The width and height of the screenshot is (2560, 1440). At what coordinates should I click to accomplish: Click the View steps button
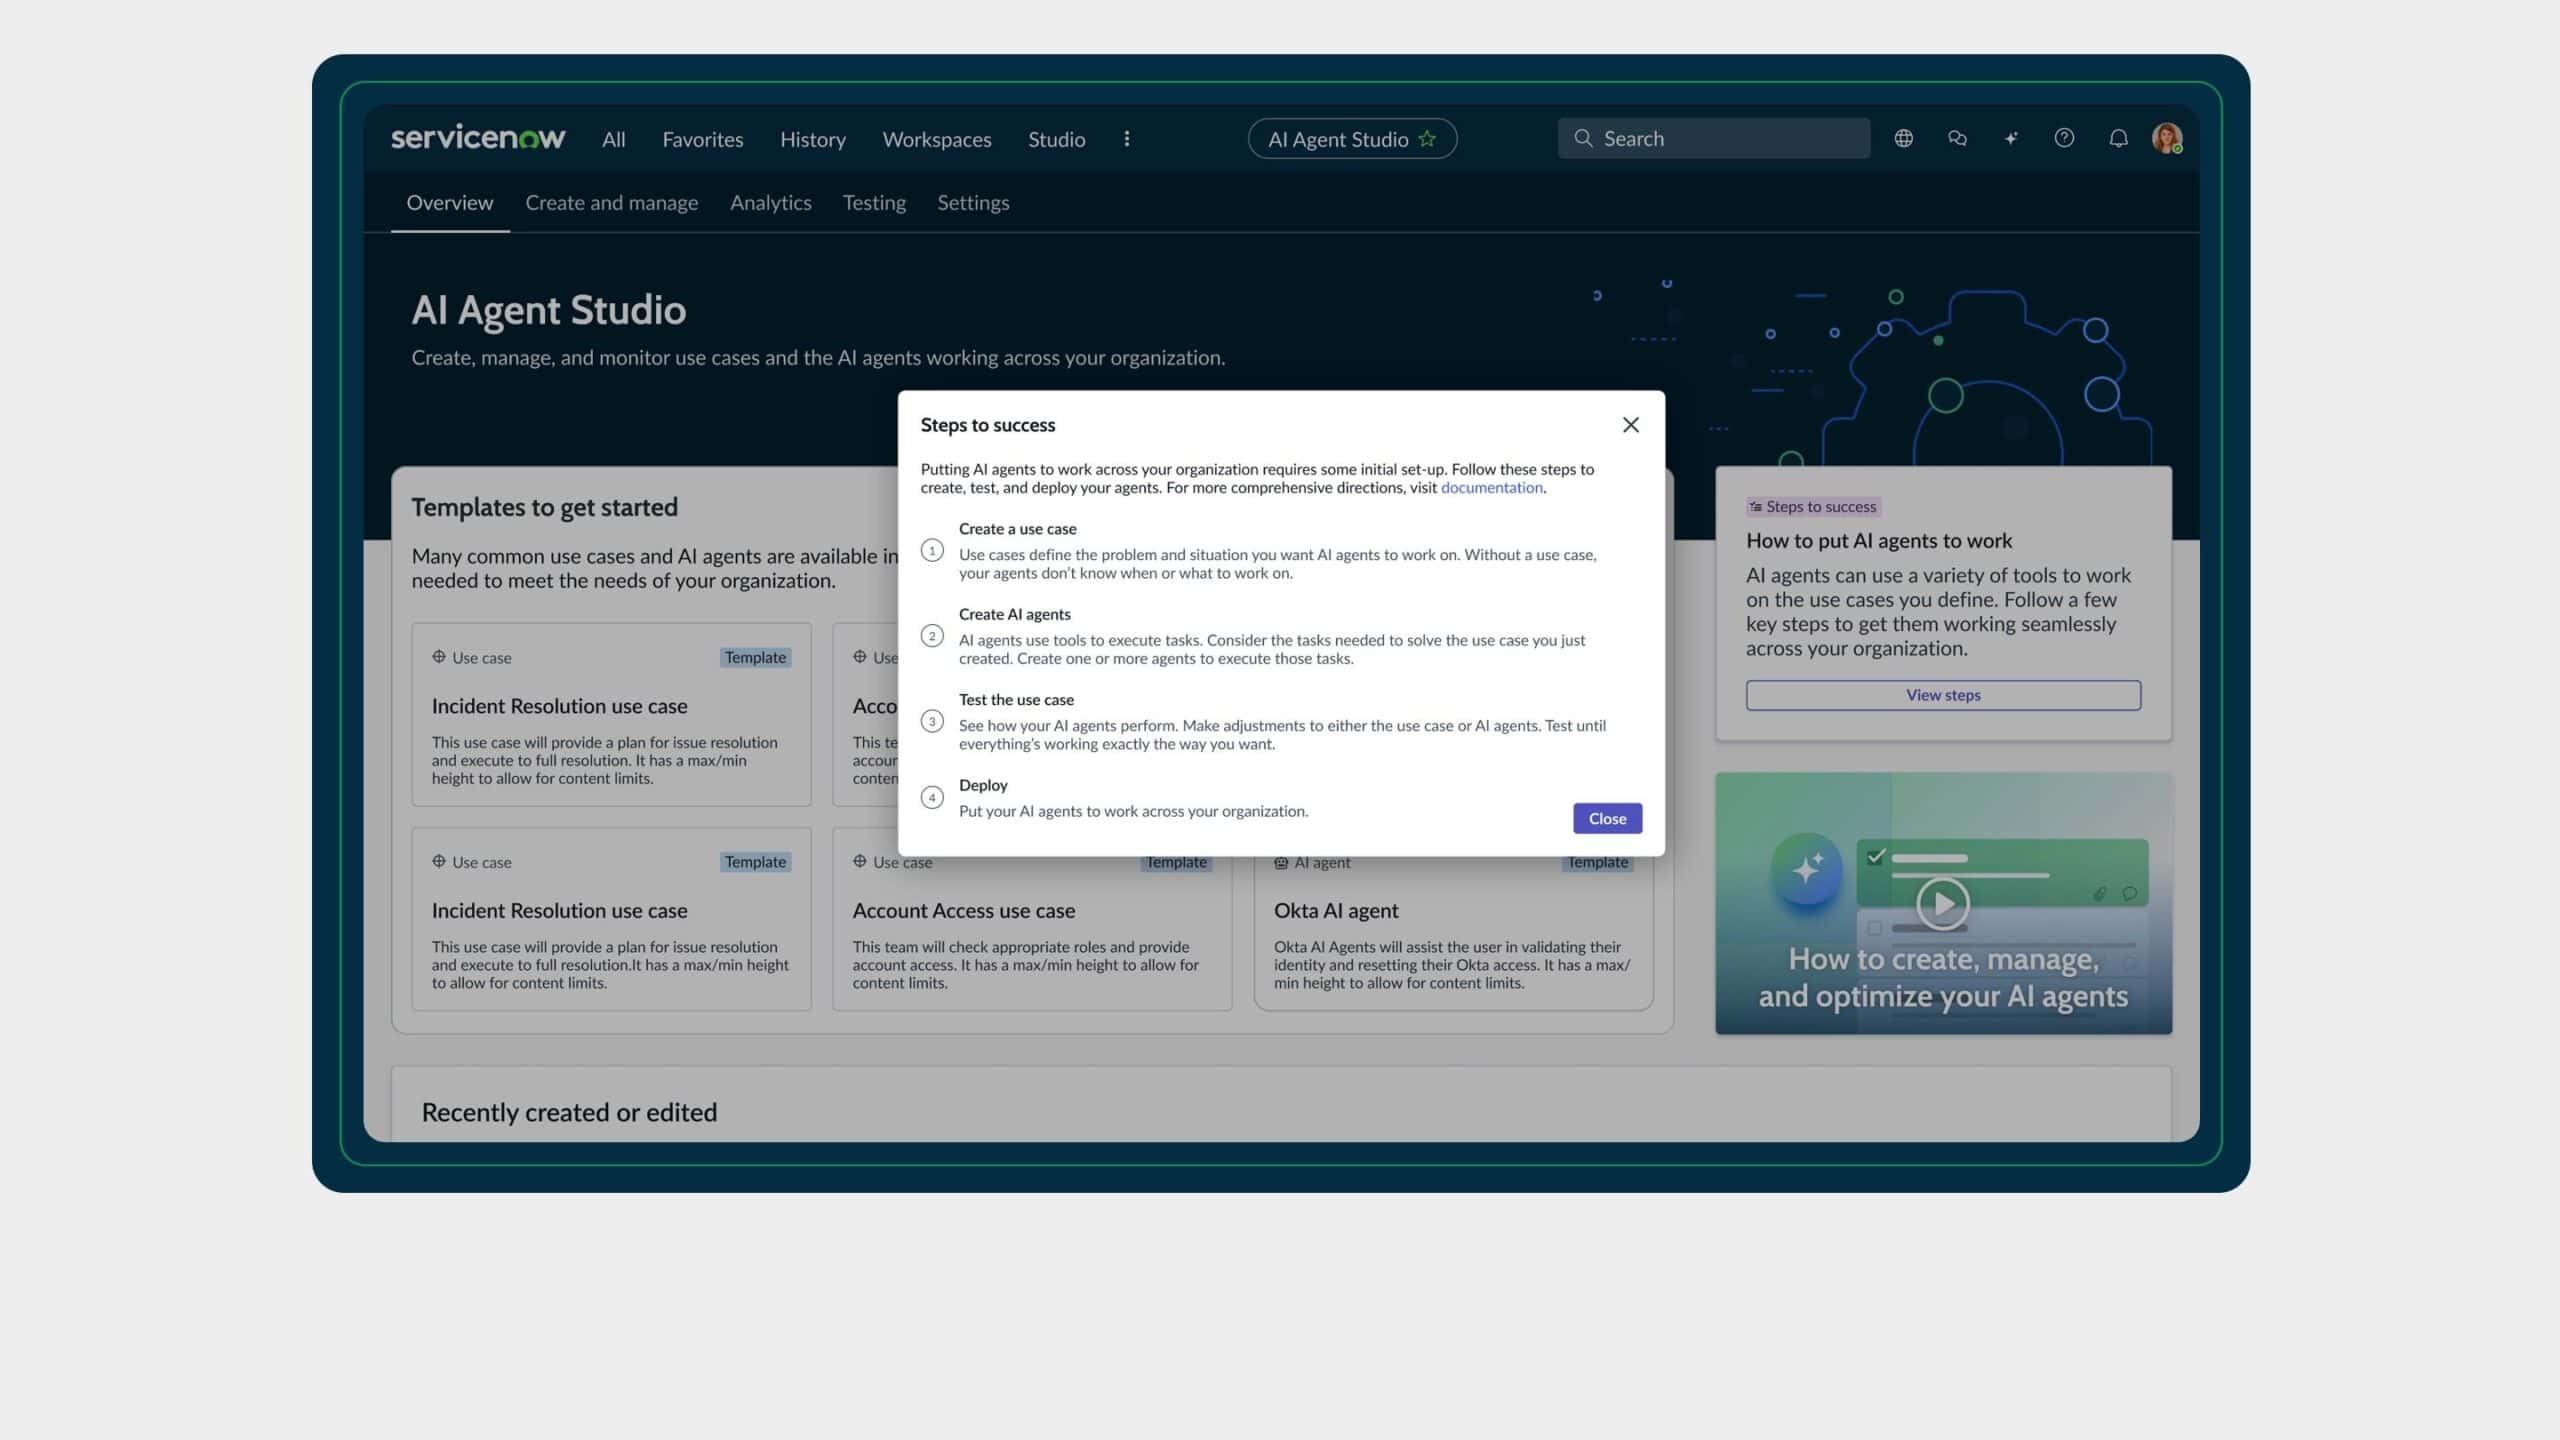coord(1943,695)
